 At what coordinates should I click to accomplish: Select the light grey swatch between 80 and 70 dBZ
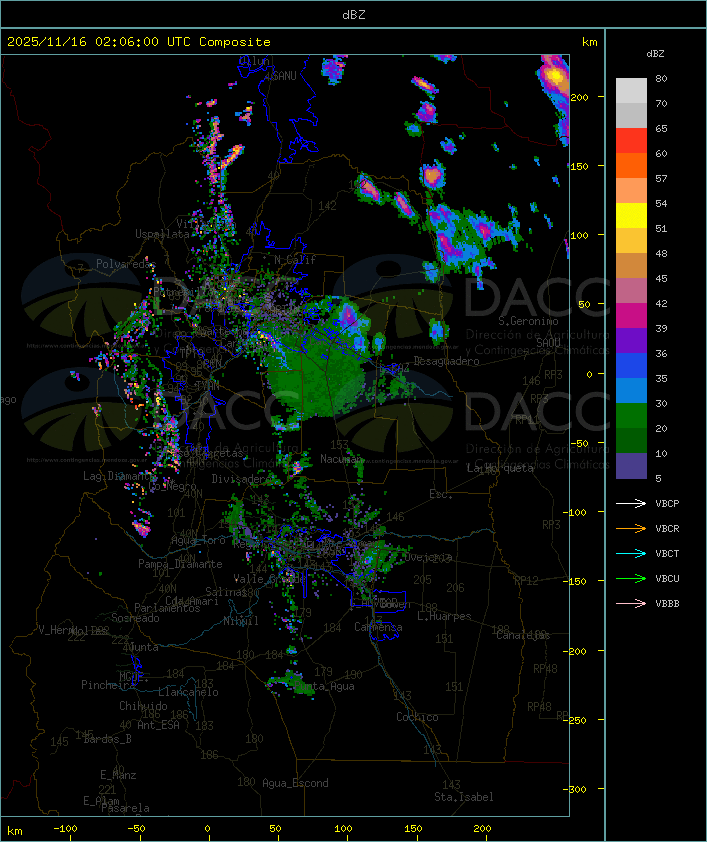coord(631,91)
